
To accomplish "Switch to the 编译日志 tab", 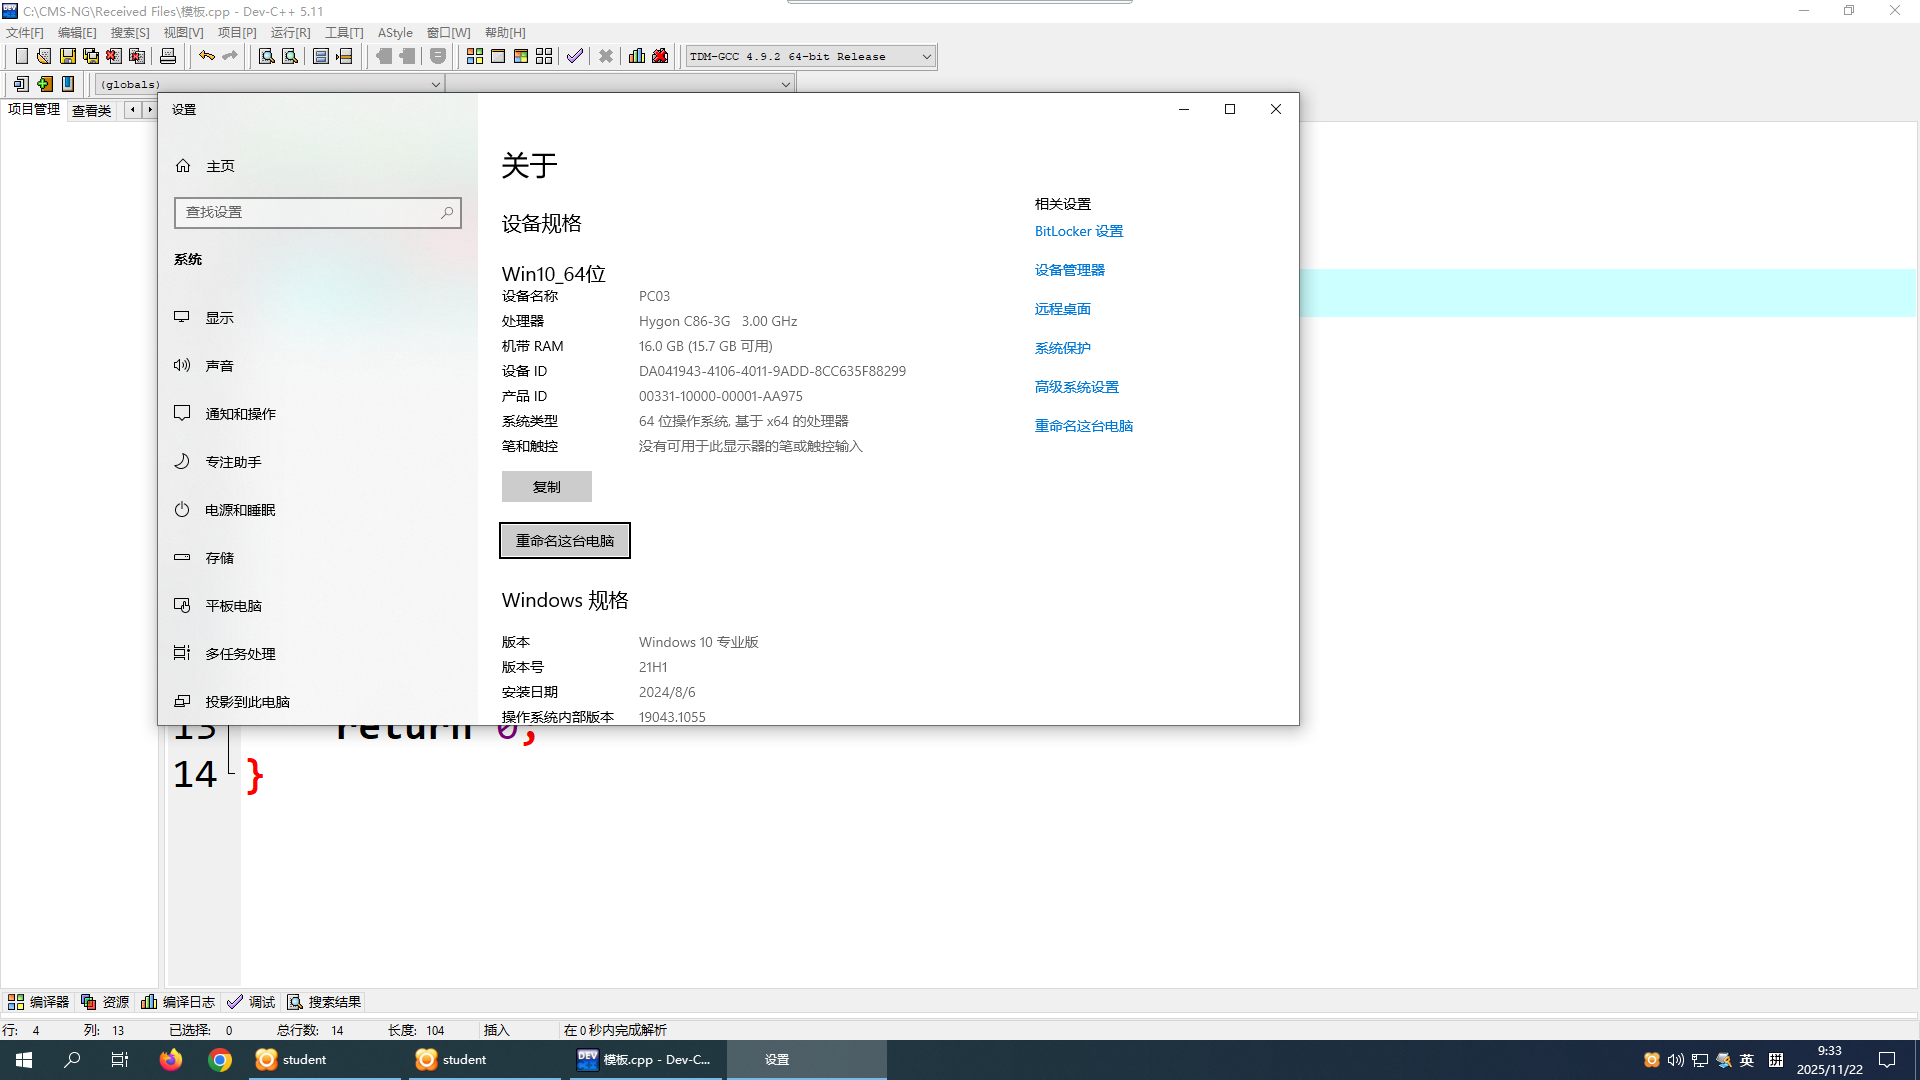I will tap(179, 1002).
